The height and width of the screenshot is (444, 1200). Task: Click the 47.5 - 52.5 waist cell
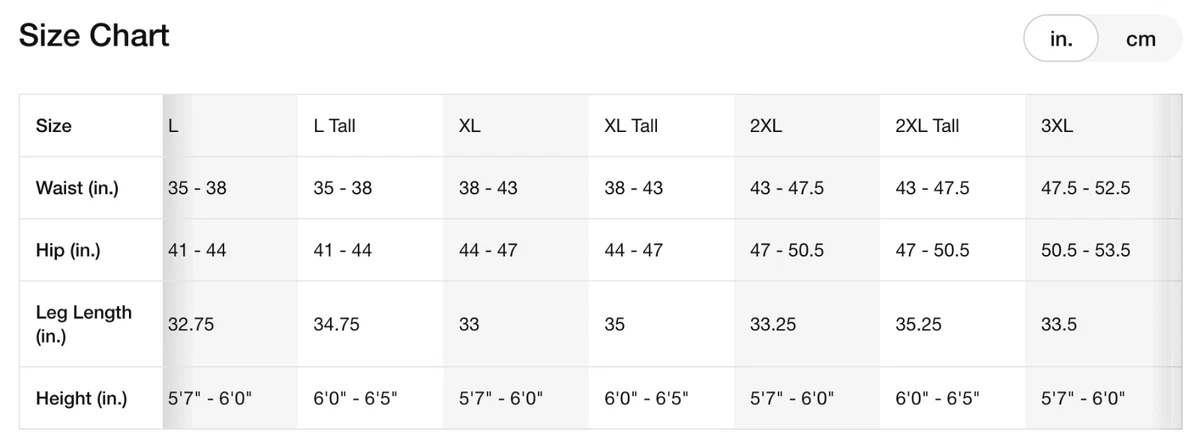click(x=1085, y=188)
